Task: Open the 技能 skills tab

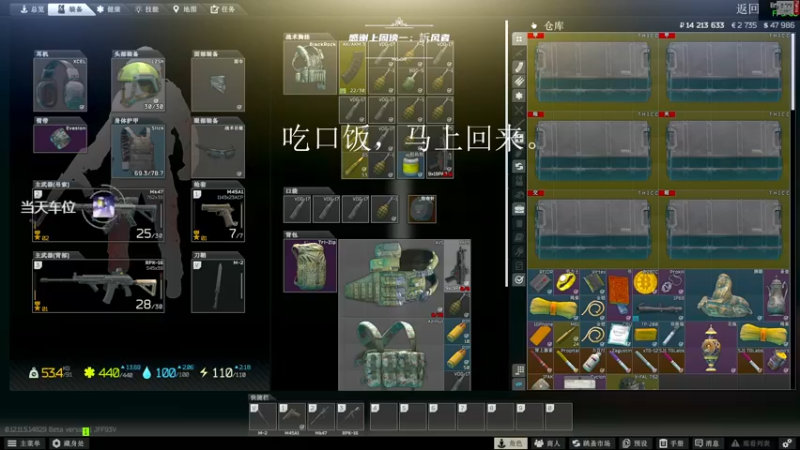Action: click(x=147, y=9)
